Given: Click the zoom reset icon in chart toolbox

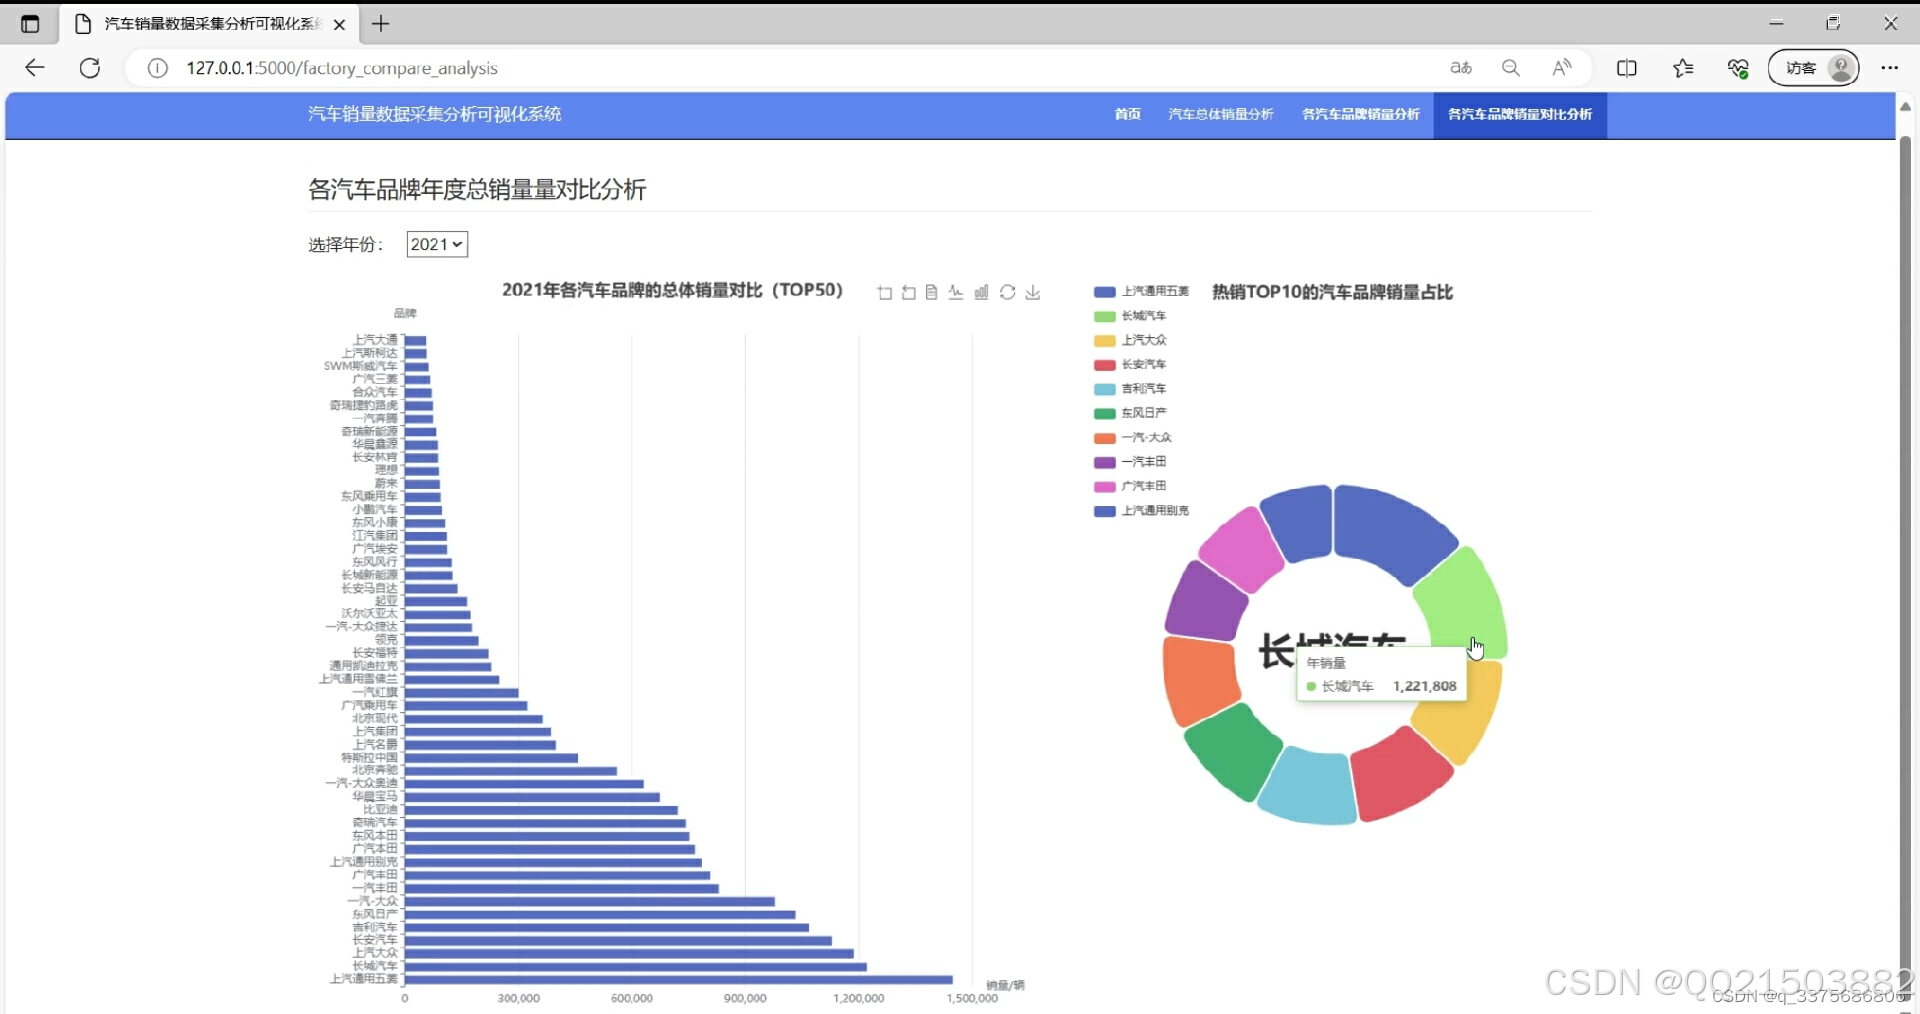Looking at the screenshot, I should pyautogui.click(x=908, y=292).
